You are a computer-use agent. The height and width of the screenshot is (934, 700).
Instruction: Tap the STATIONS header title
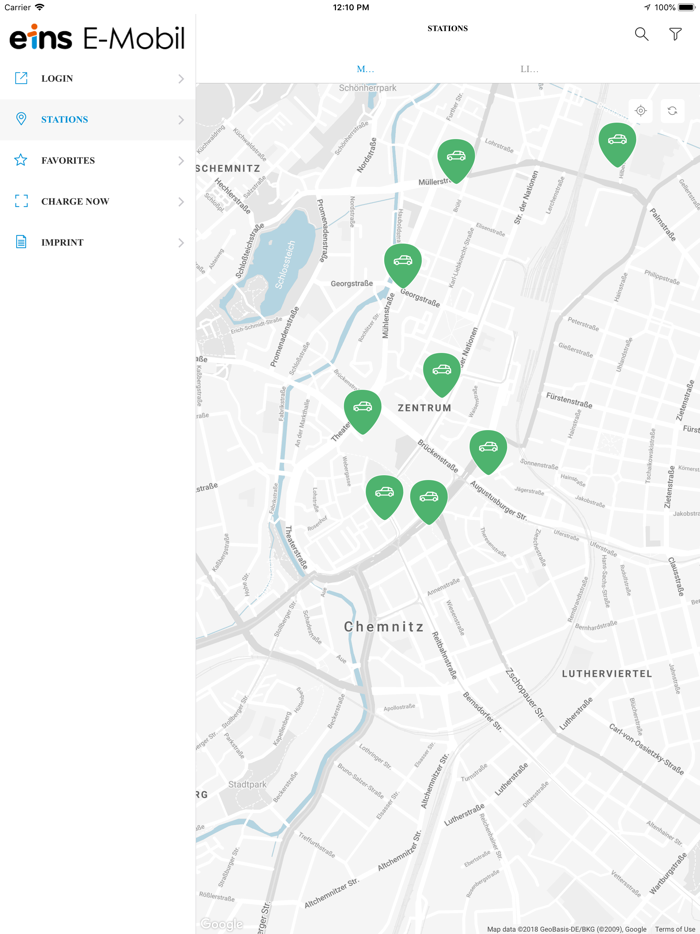(x=447, y=28)
